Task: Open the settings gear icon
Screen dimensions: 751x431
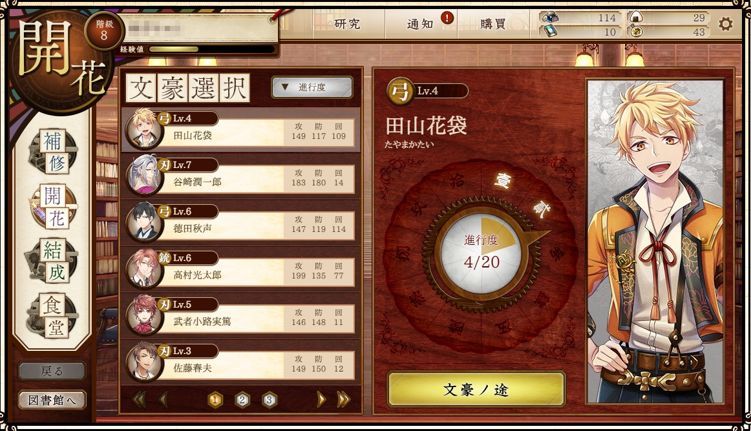Action: (x=726, y=23)
